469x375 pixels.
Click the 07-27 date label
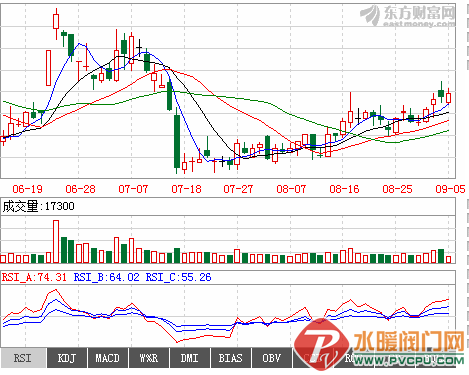tap(238, 189)
